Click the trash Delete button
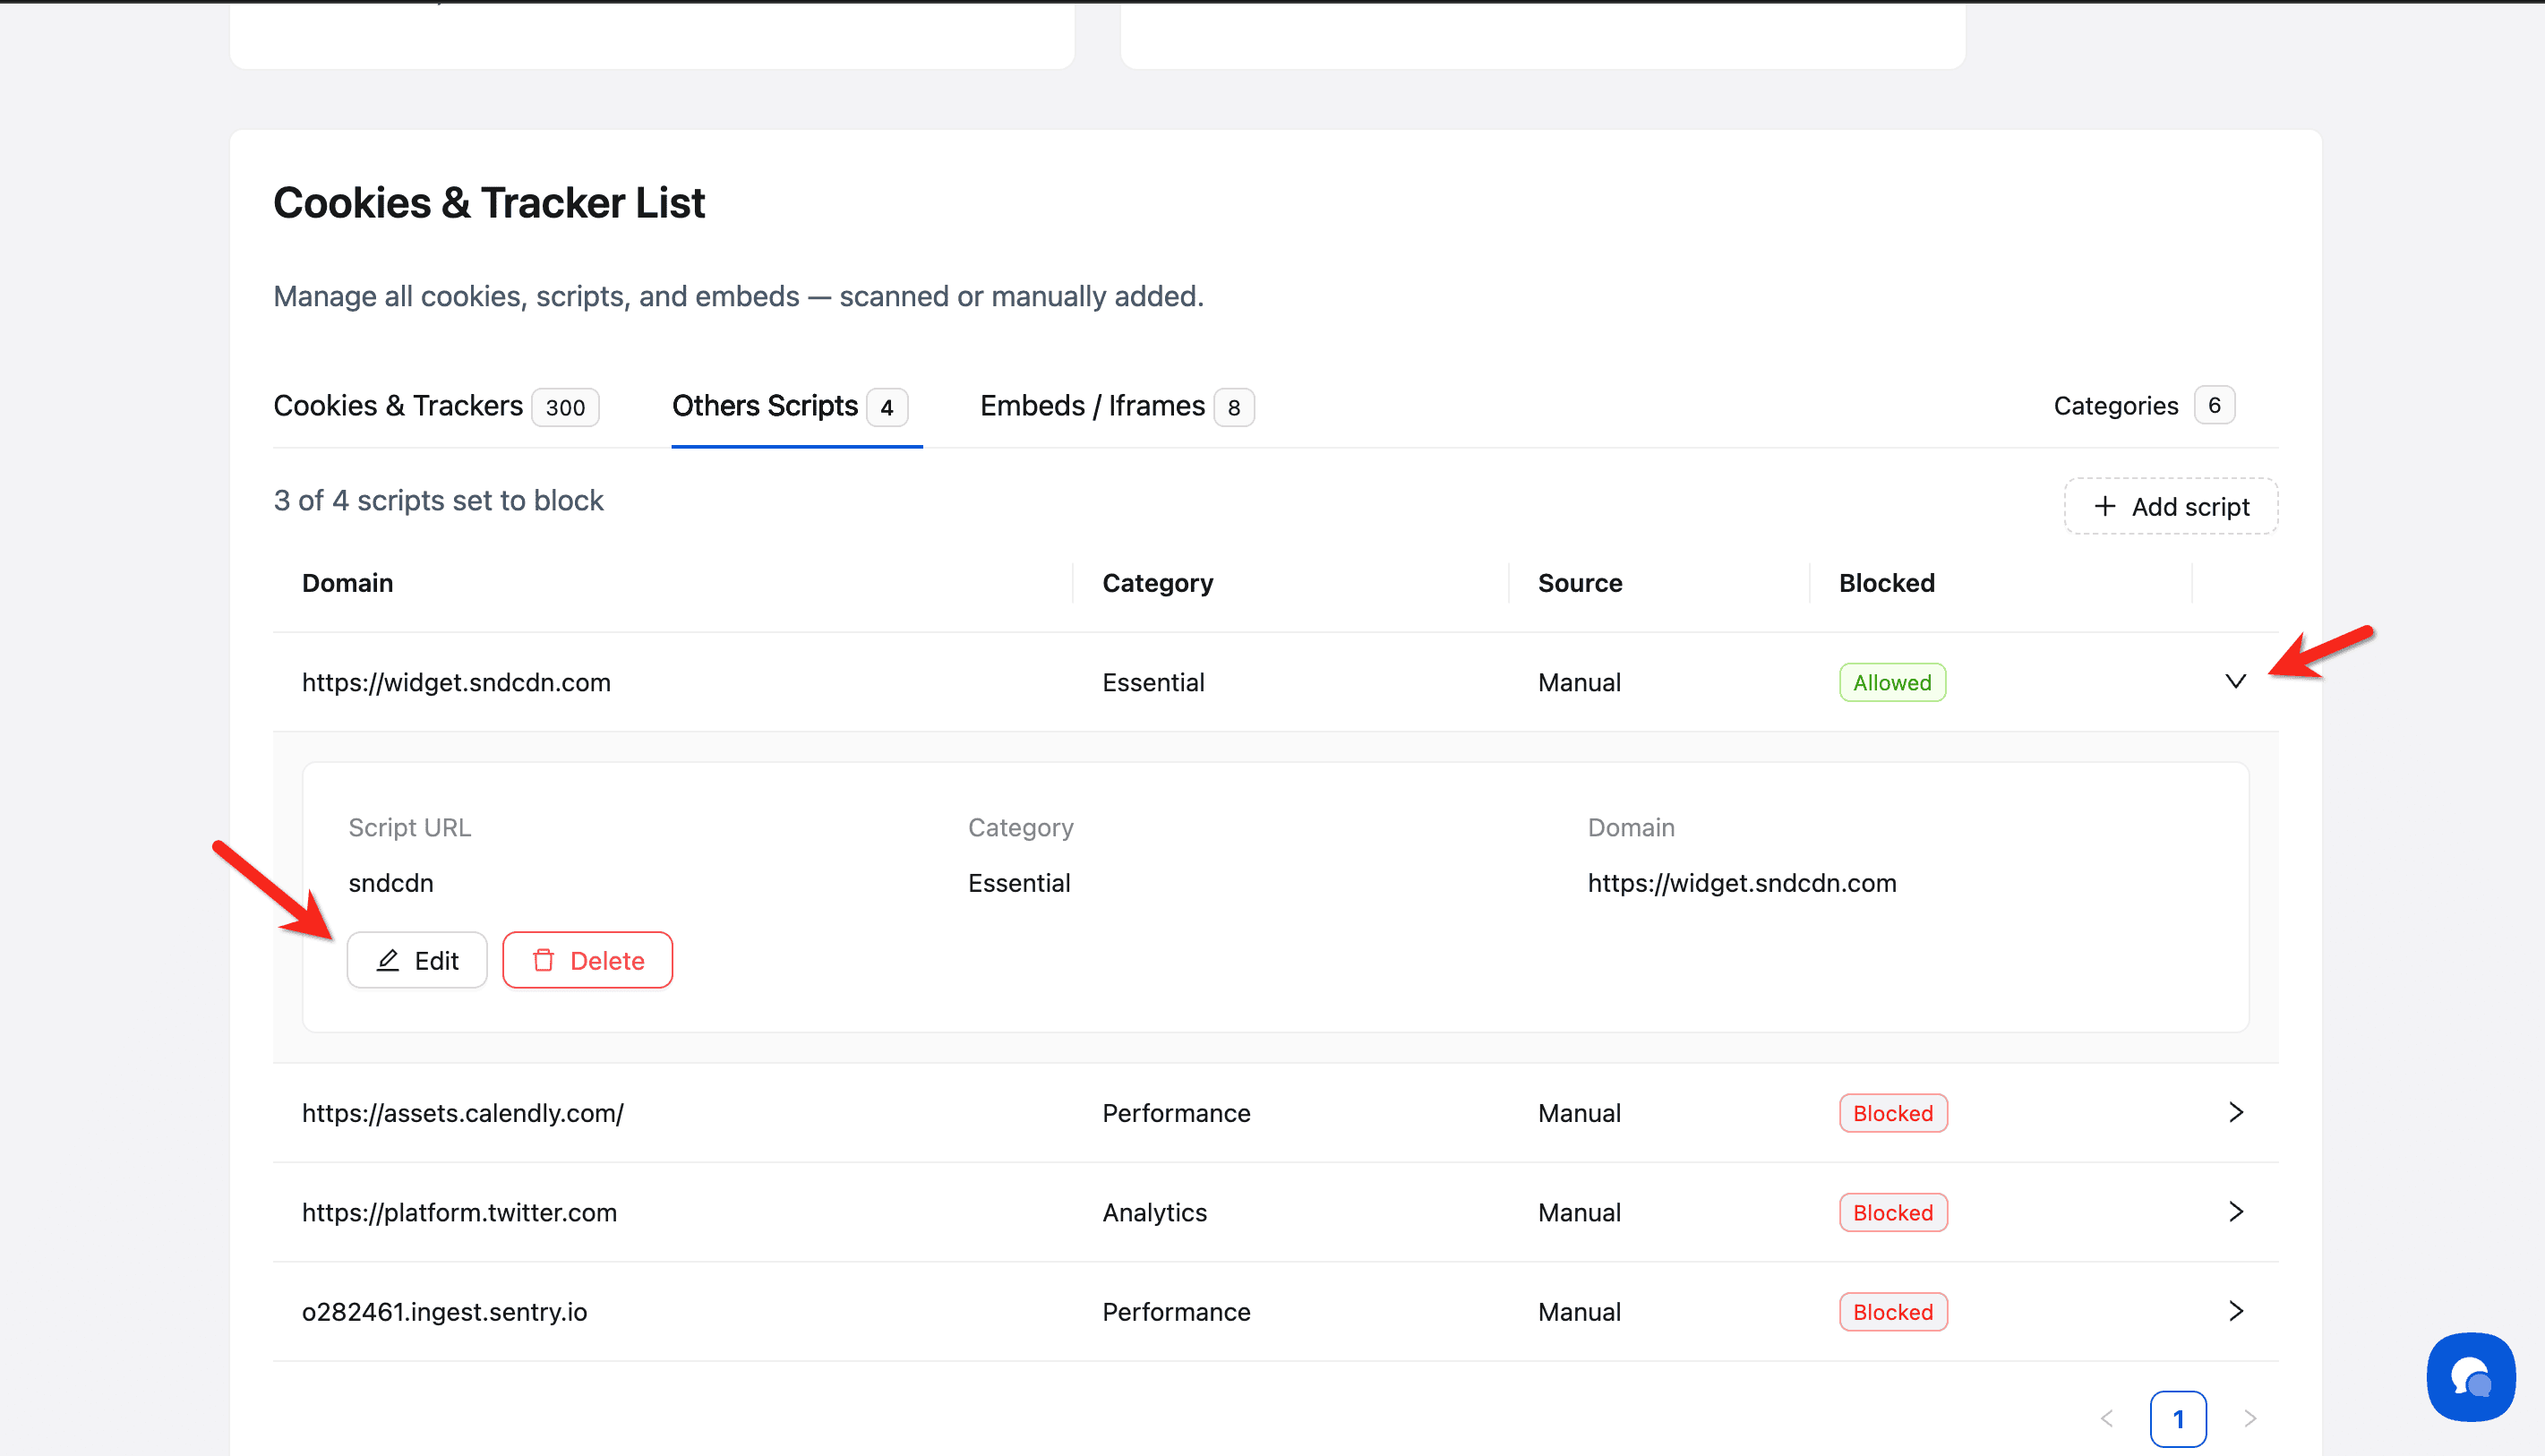2545x1456 pixels. [x=587, y=960]
